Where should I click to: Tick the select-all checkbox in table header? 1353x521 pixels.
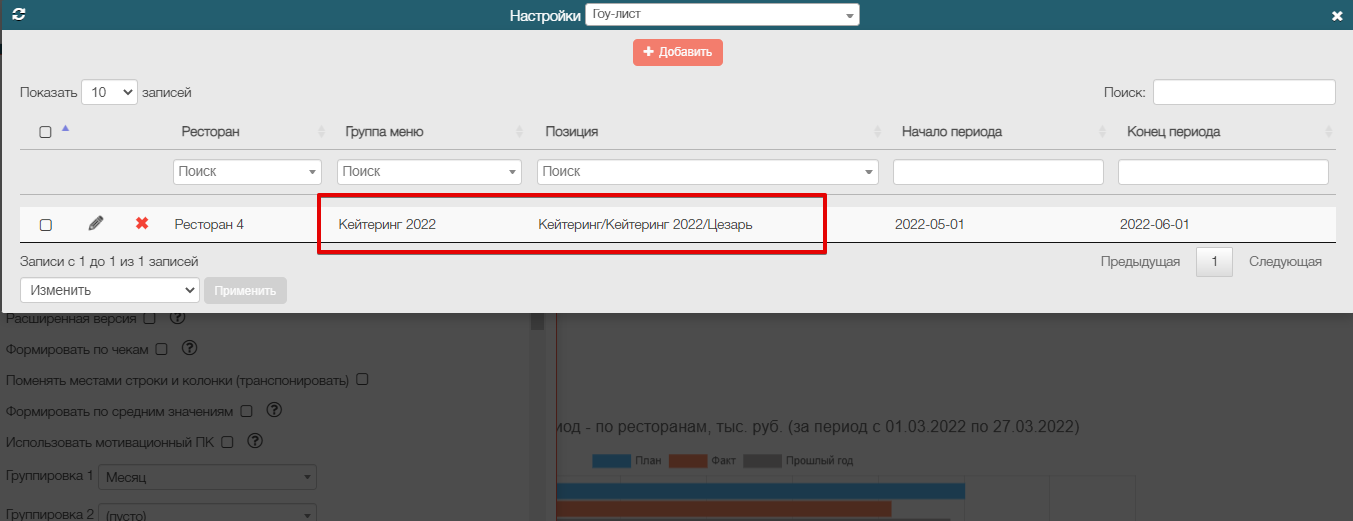click(x=45, y=132)
